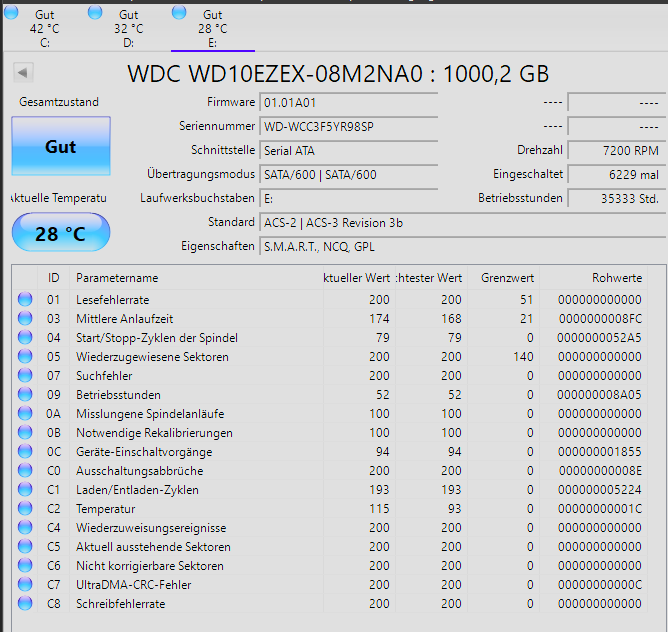Click status orb for UltraDMA-CRC-Fehler row
The image size is (668, 632).
(x=25, y=584)
